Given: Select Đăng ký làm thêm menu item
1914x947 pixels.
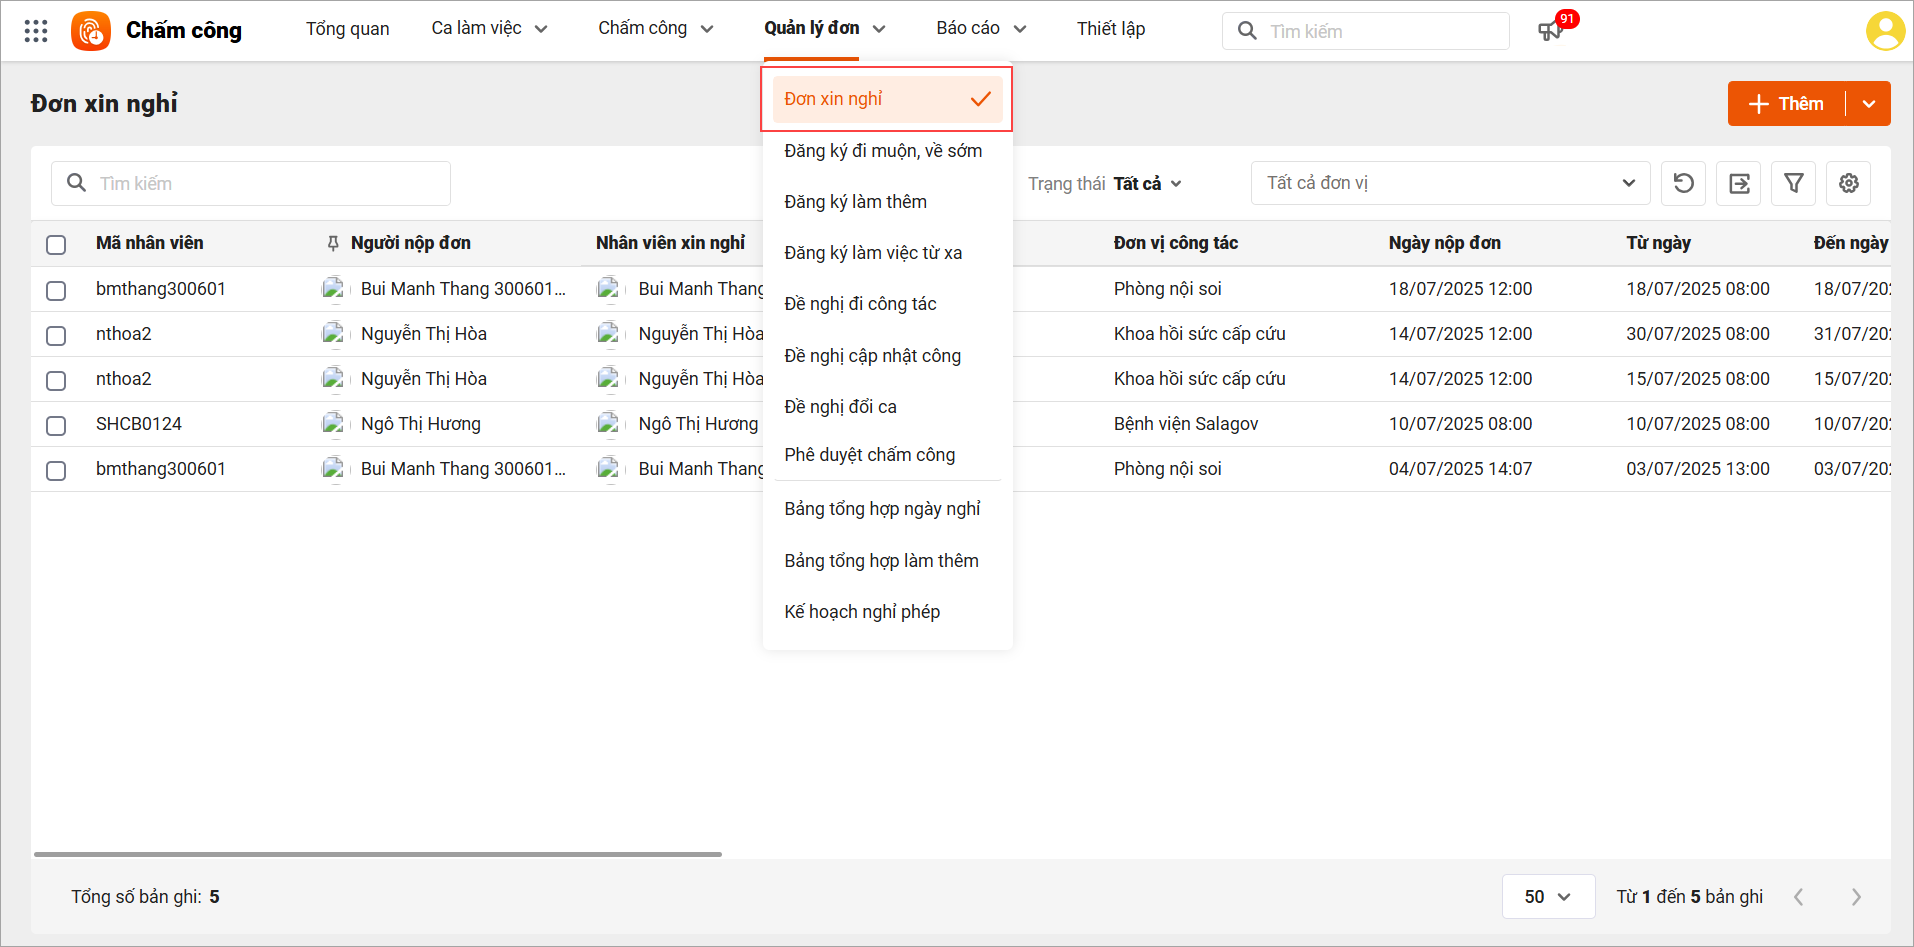Looking at the screenshot, I should (x=855, y=202).
